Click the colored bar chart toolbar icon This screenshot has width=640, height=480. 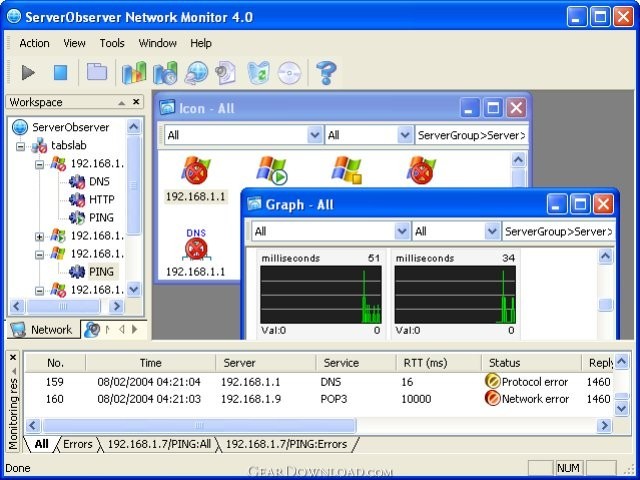134,73
